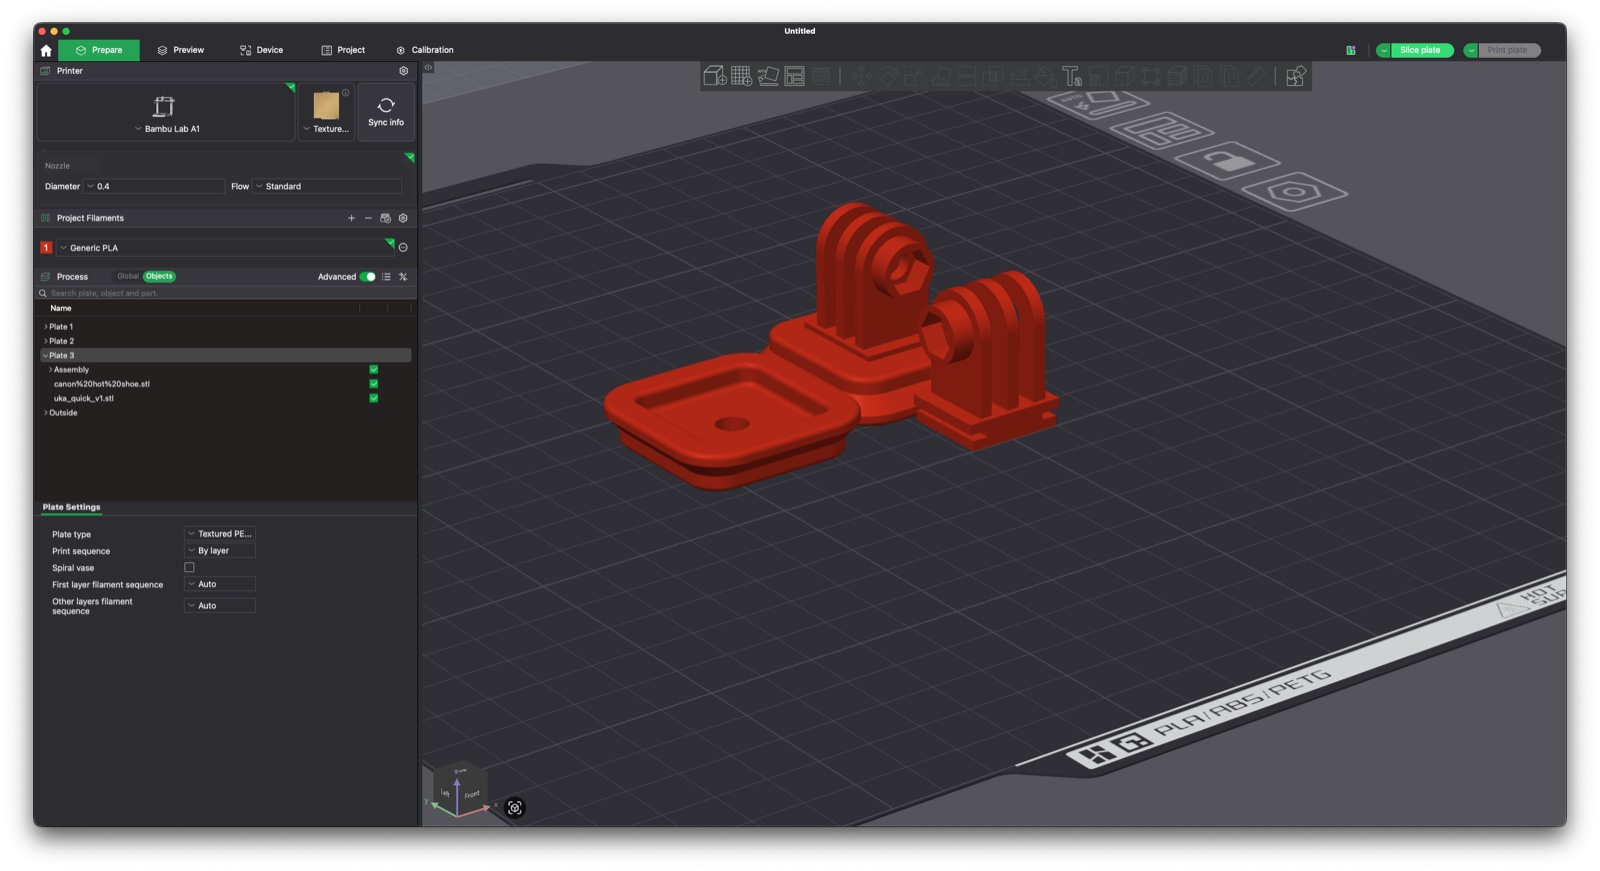Open Other layers filament sequence dropdown
This screenshot has height=871, width=1600.
click(x=220, y=606)
